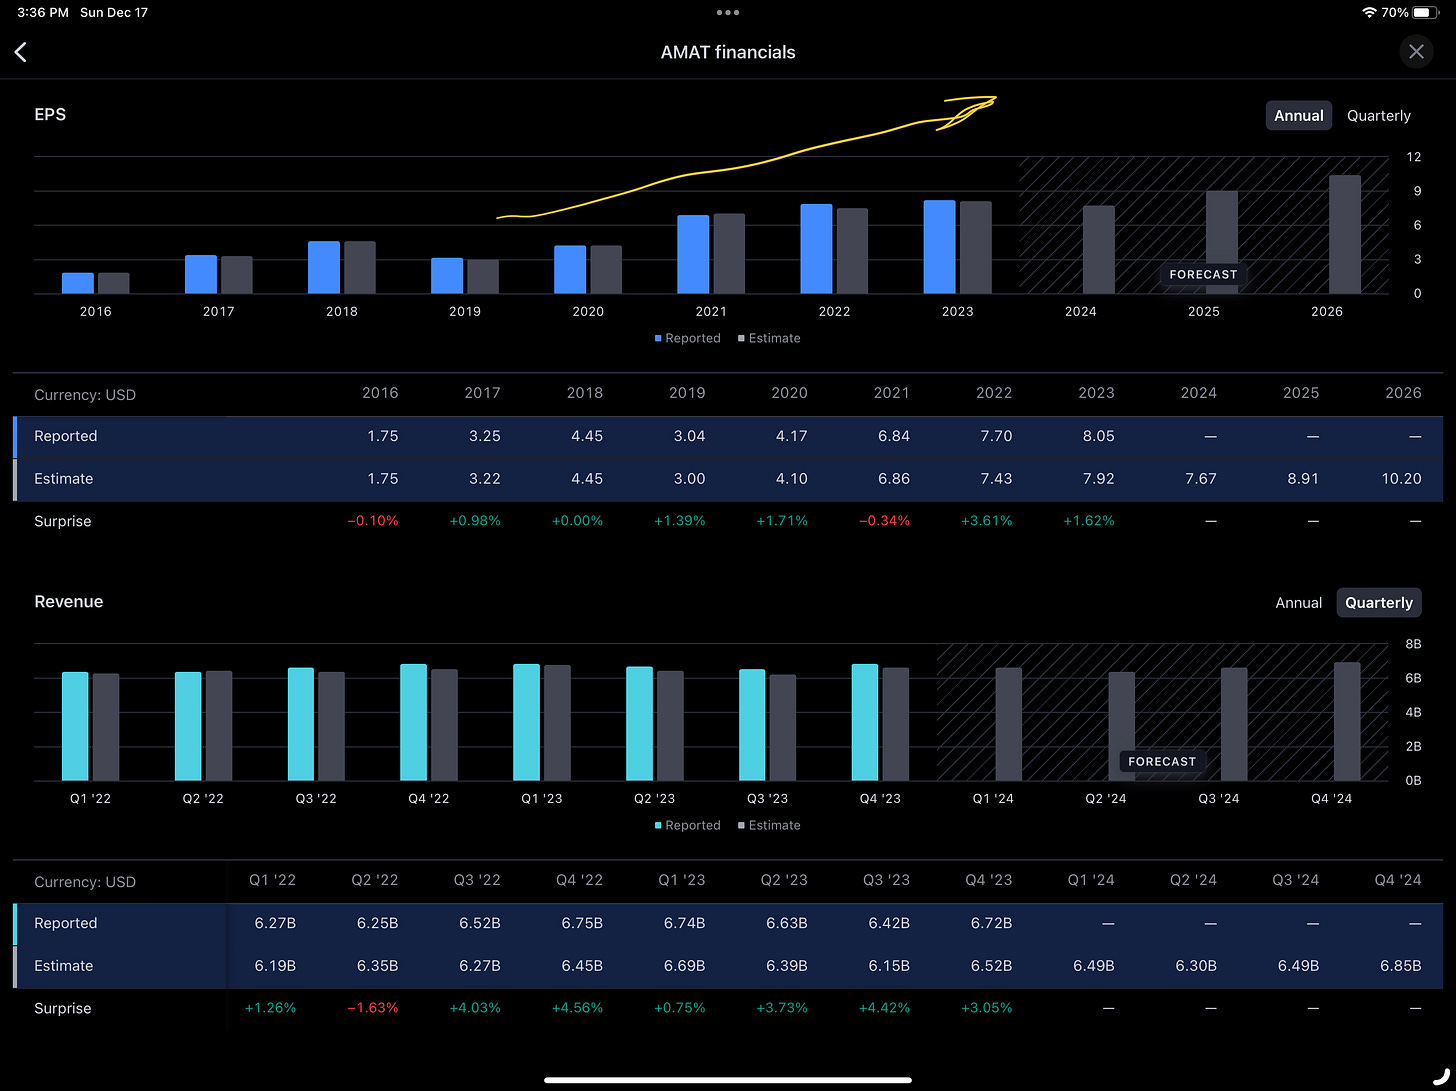Select the 2026 EPS forecast bar

point(1345,235)
